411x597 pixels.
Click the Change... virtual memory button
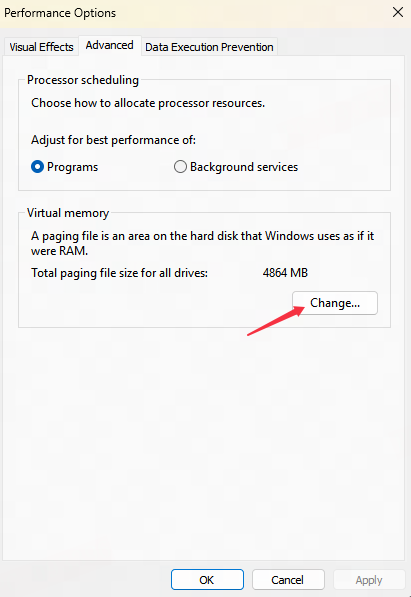335,303
